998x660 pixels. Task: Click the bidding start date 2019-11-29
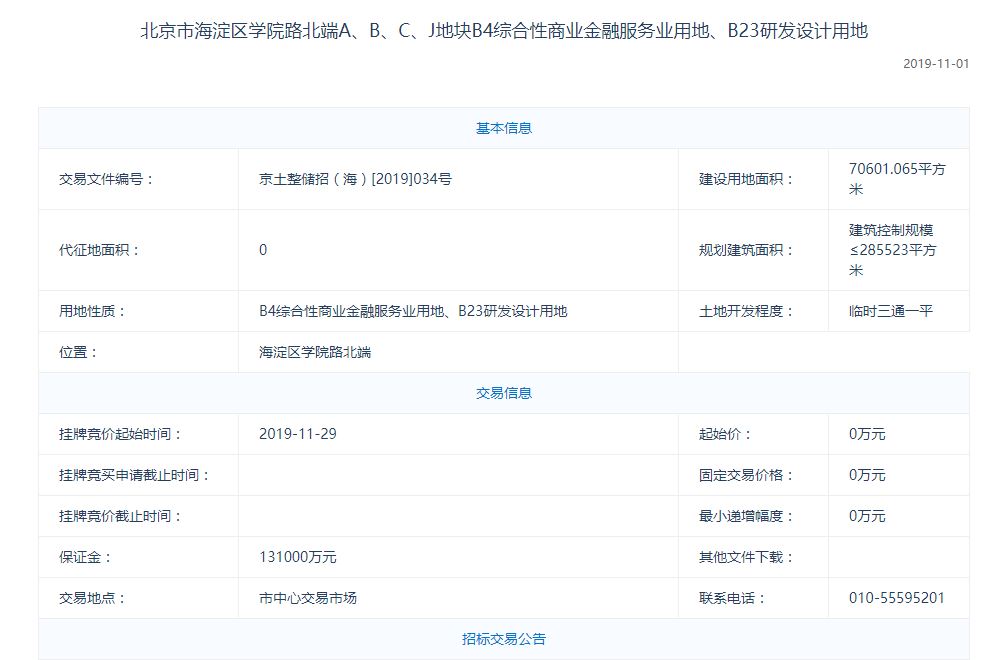click(x=298, y=433)
